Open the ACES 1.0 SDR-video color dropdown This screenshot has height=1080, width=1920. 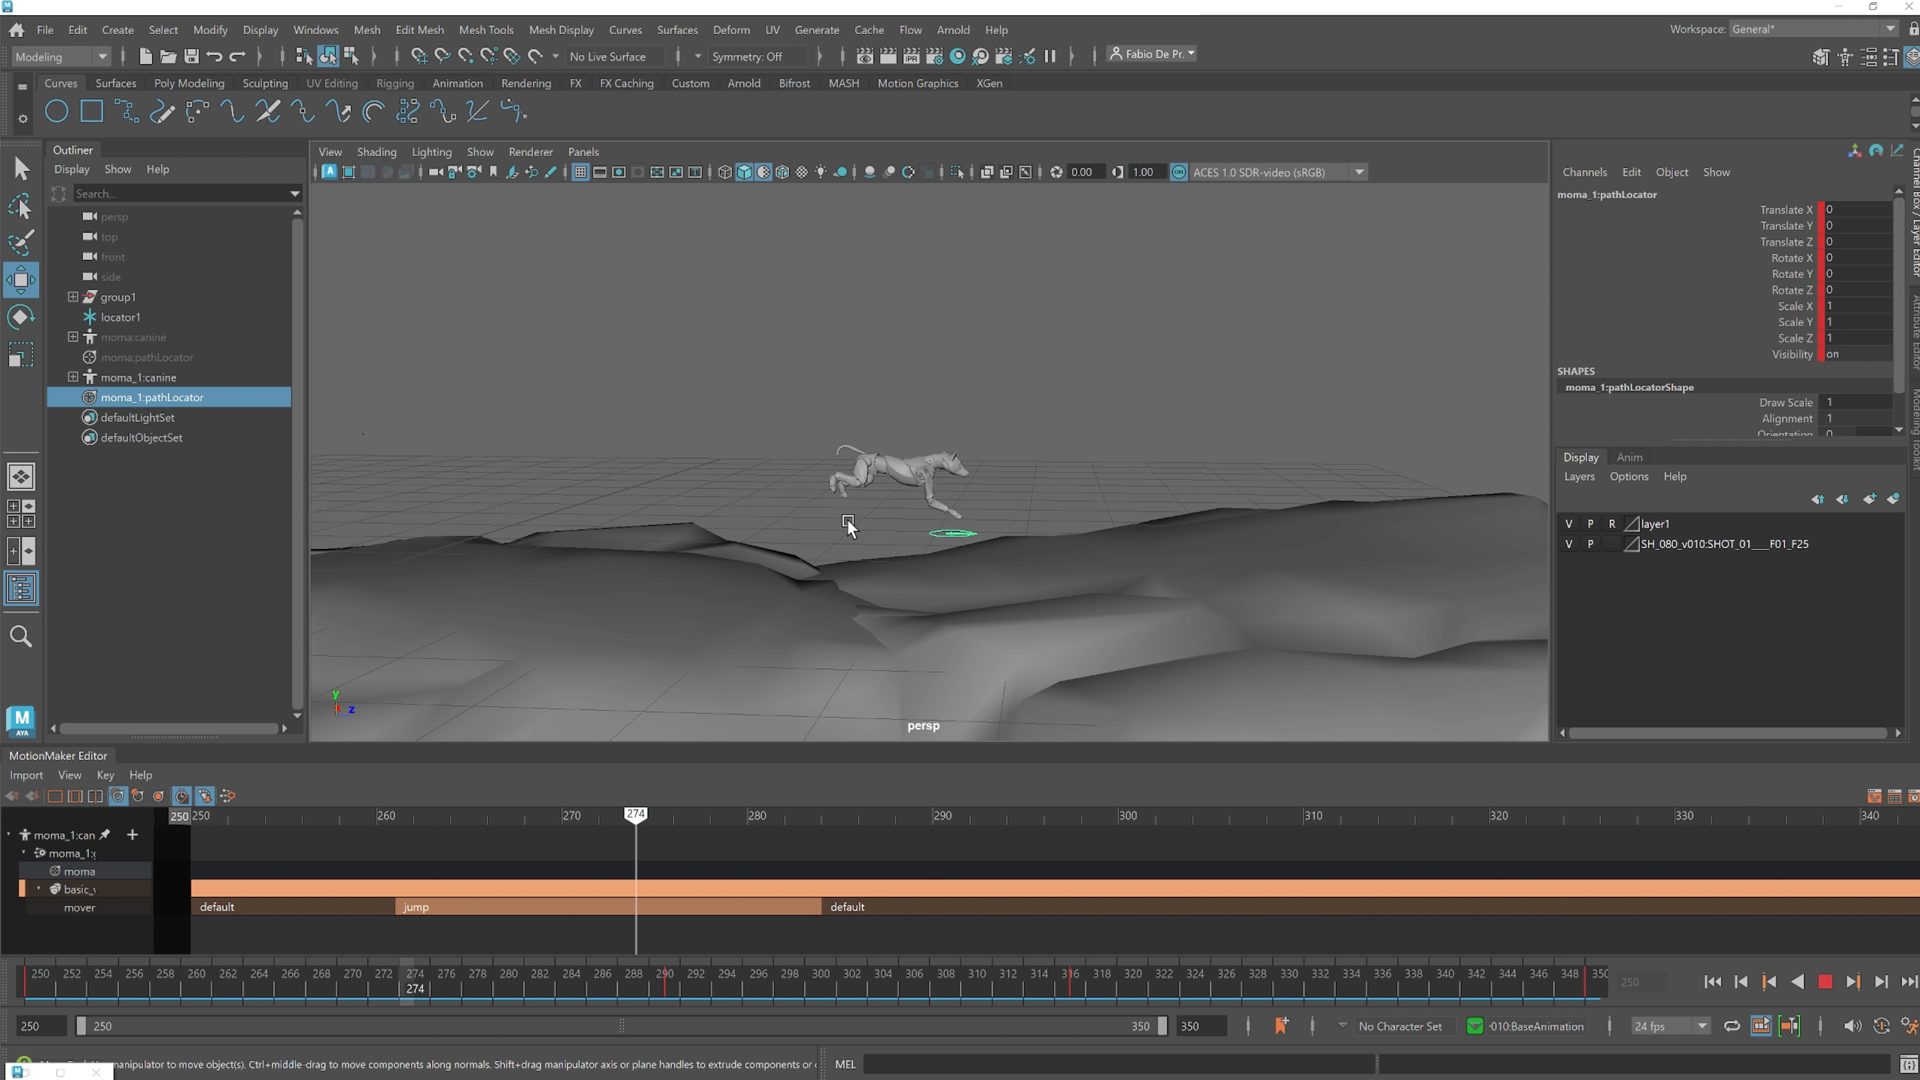(x=1358, y=171)
